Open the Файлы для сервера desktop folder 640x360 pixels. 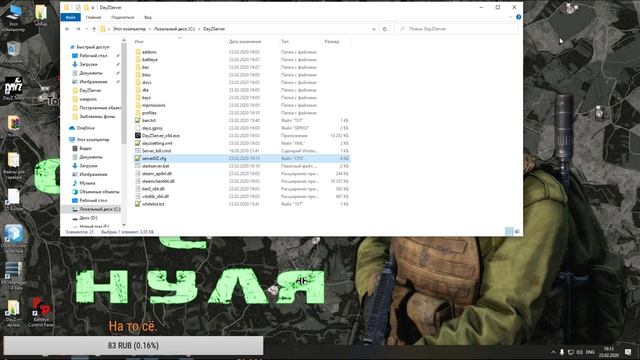pyautogui.click(x=13, y=165)
